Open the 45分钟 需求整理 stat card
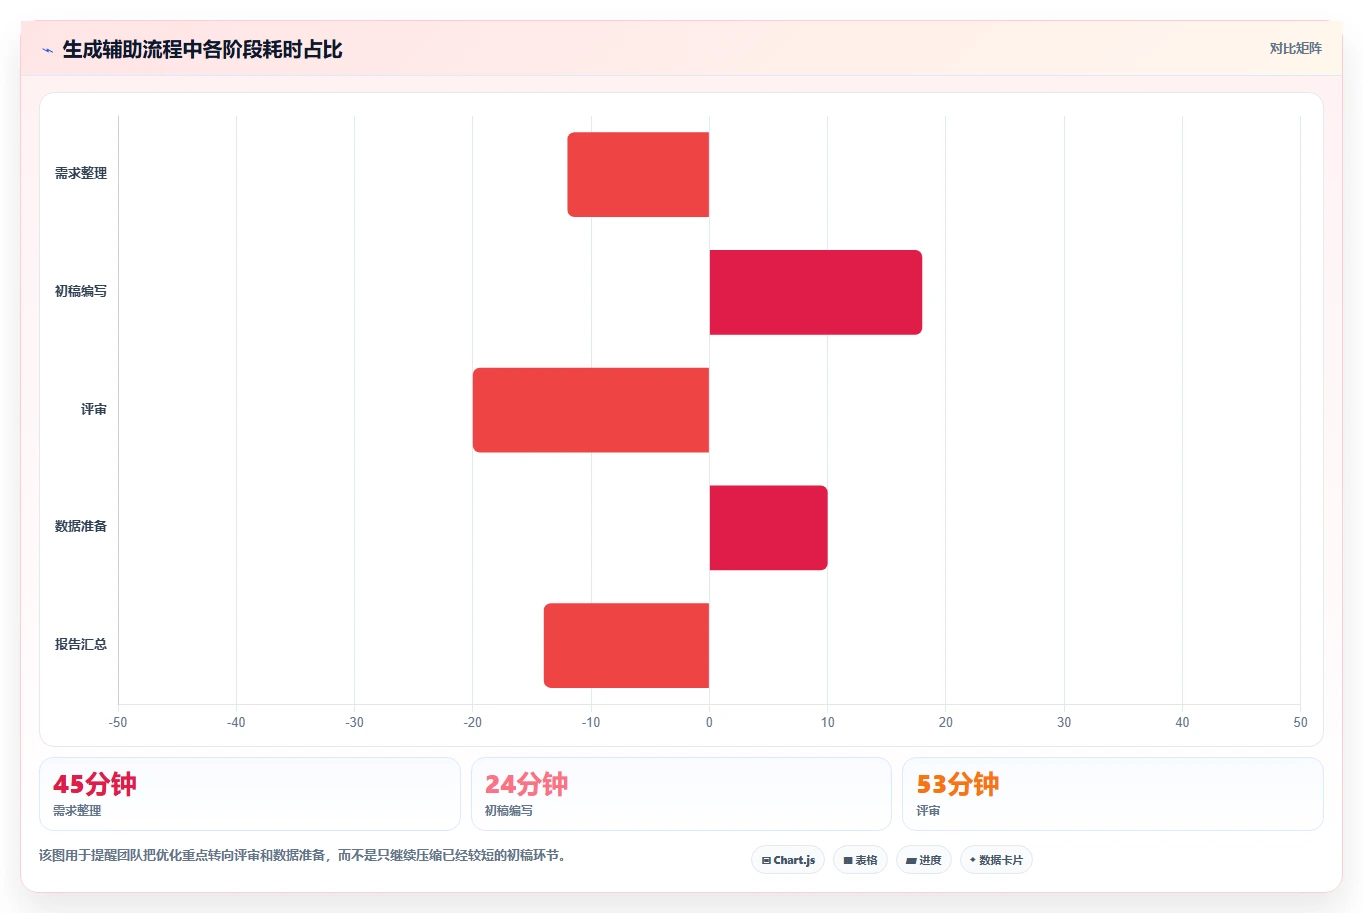This screenshot has height=913, width=1363. click(250, 794)
